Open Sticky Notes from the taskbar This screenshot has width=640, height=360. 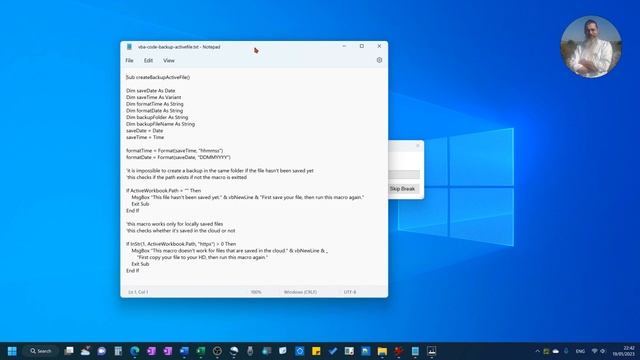tap(316, 351)
